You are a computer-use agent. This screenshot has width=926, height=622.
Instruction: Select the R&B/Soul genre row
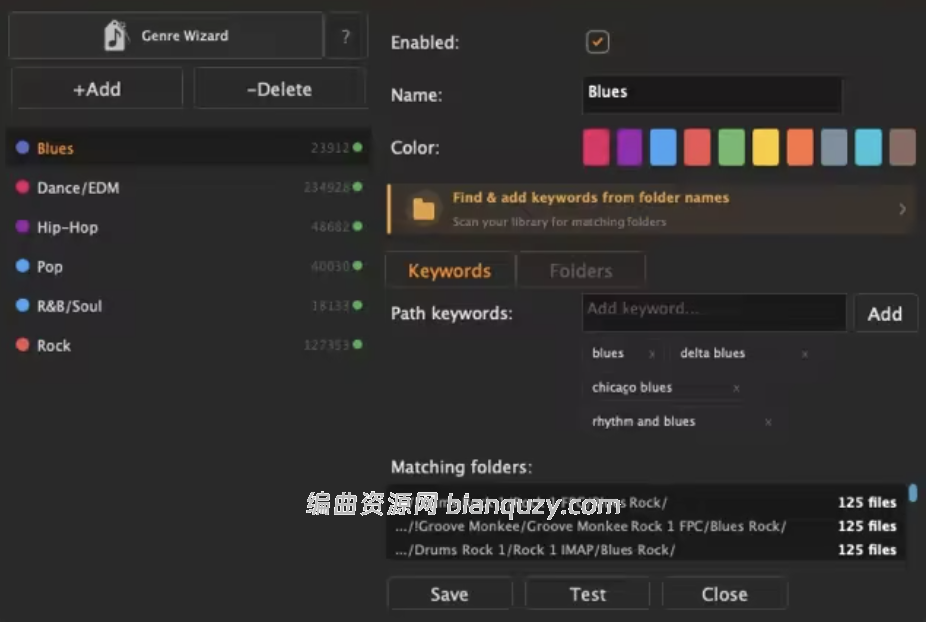pos(189,306)
